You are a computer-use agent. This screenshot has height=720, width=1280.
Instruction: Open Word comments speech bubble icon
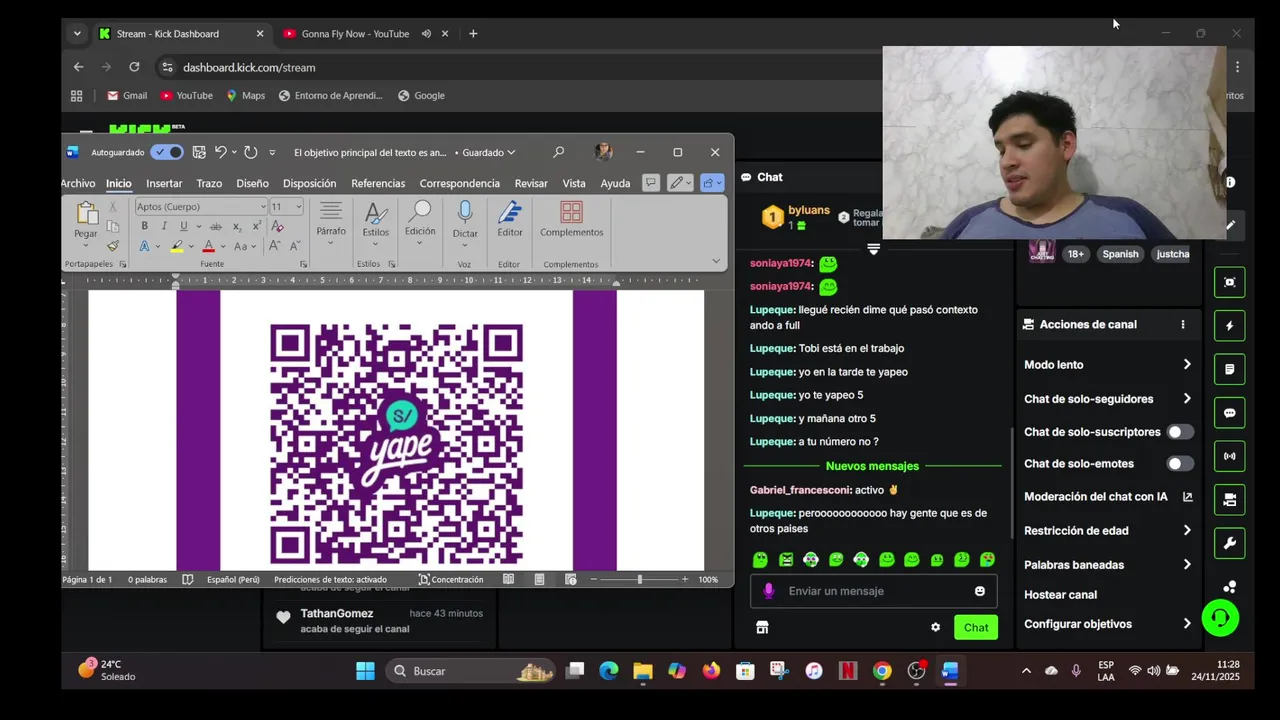(650, 183)
